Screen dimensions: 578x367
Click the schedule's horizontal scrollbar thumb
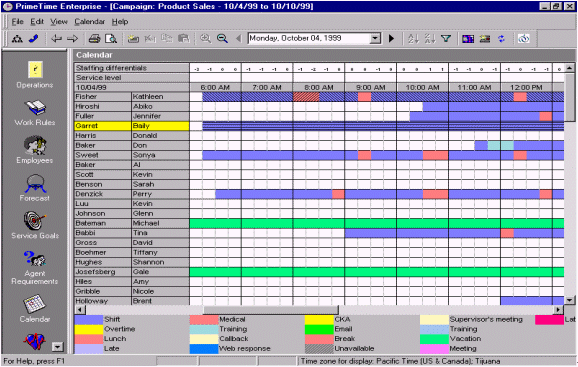[x=271, y=310]
